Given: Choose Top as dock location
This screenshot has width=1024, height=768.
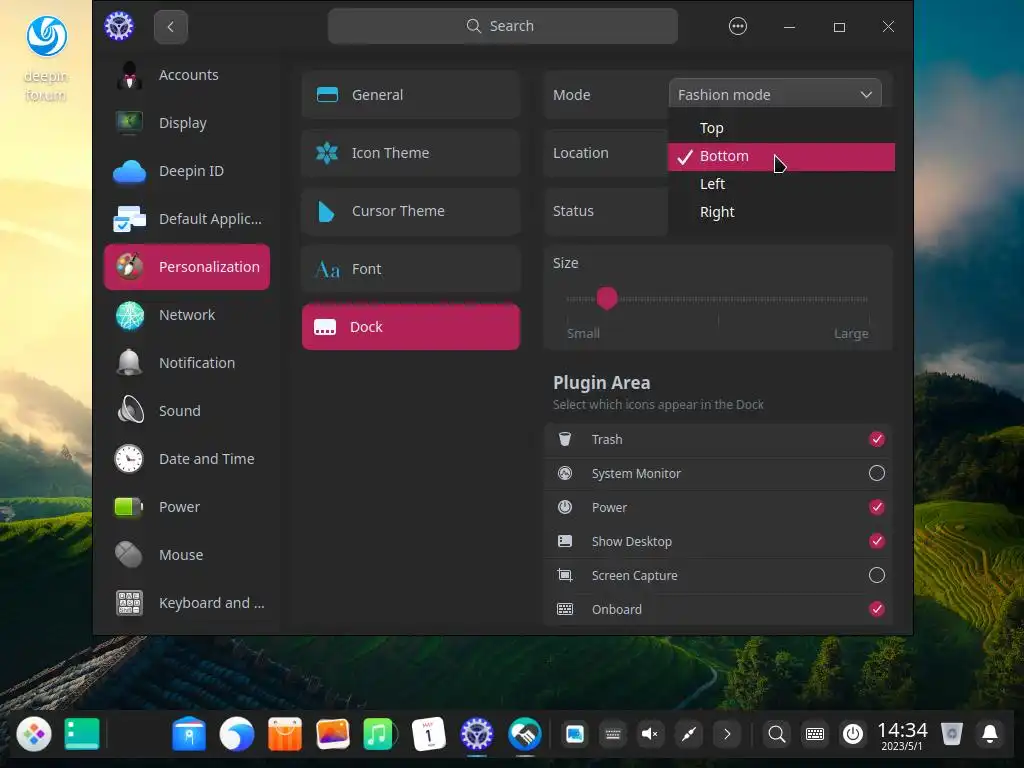Looking at the screenshot, I should coord(781,128).
